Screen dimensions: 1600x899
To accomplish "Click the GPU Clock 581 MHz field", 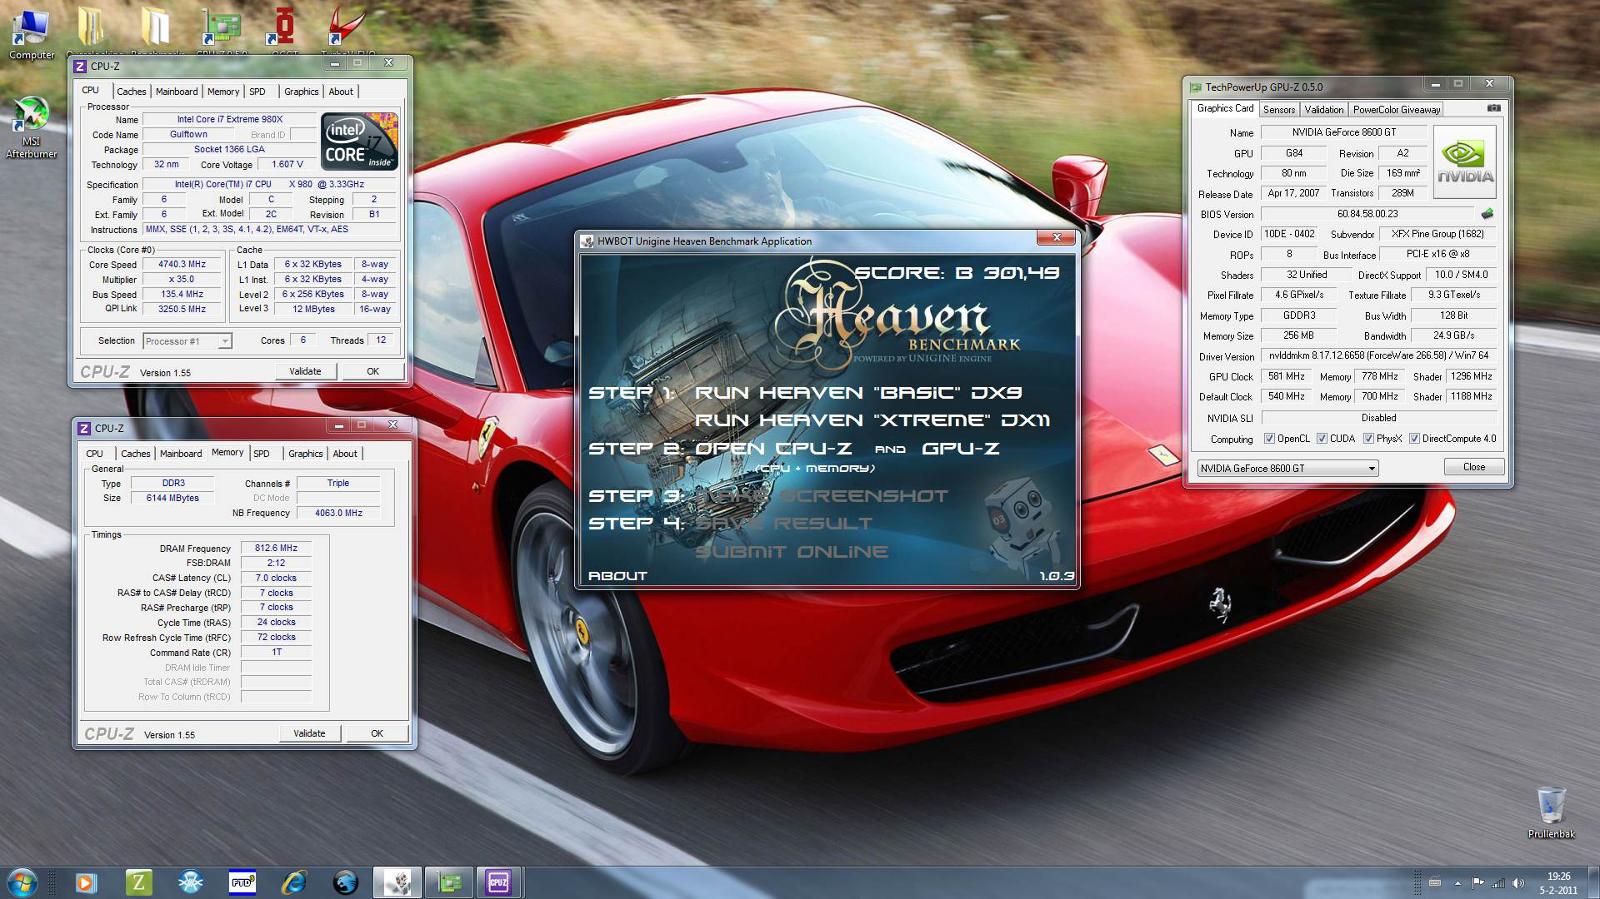I will coord(1286,376).
